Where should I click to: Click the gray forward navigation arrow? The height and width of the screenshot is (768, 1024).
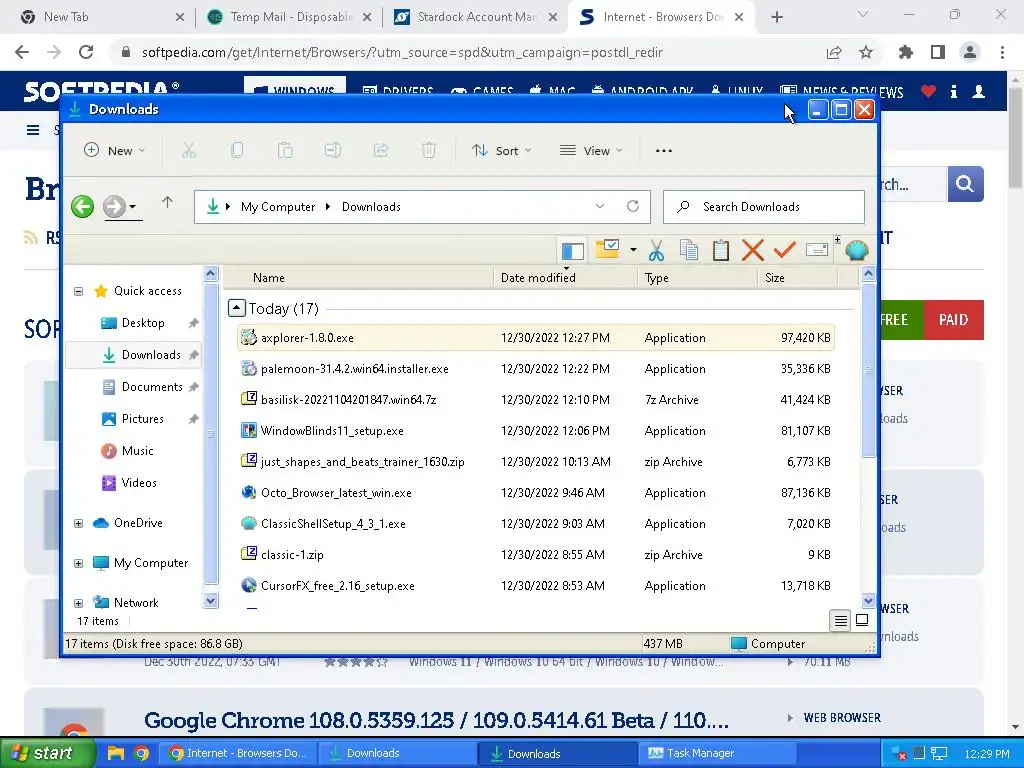tap(114, 207)
